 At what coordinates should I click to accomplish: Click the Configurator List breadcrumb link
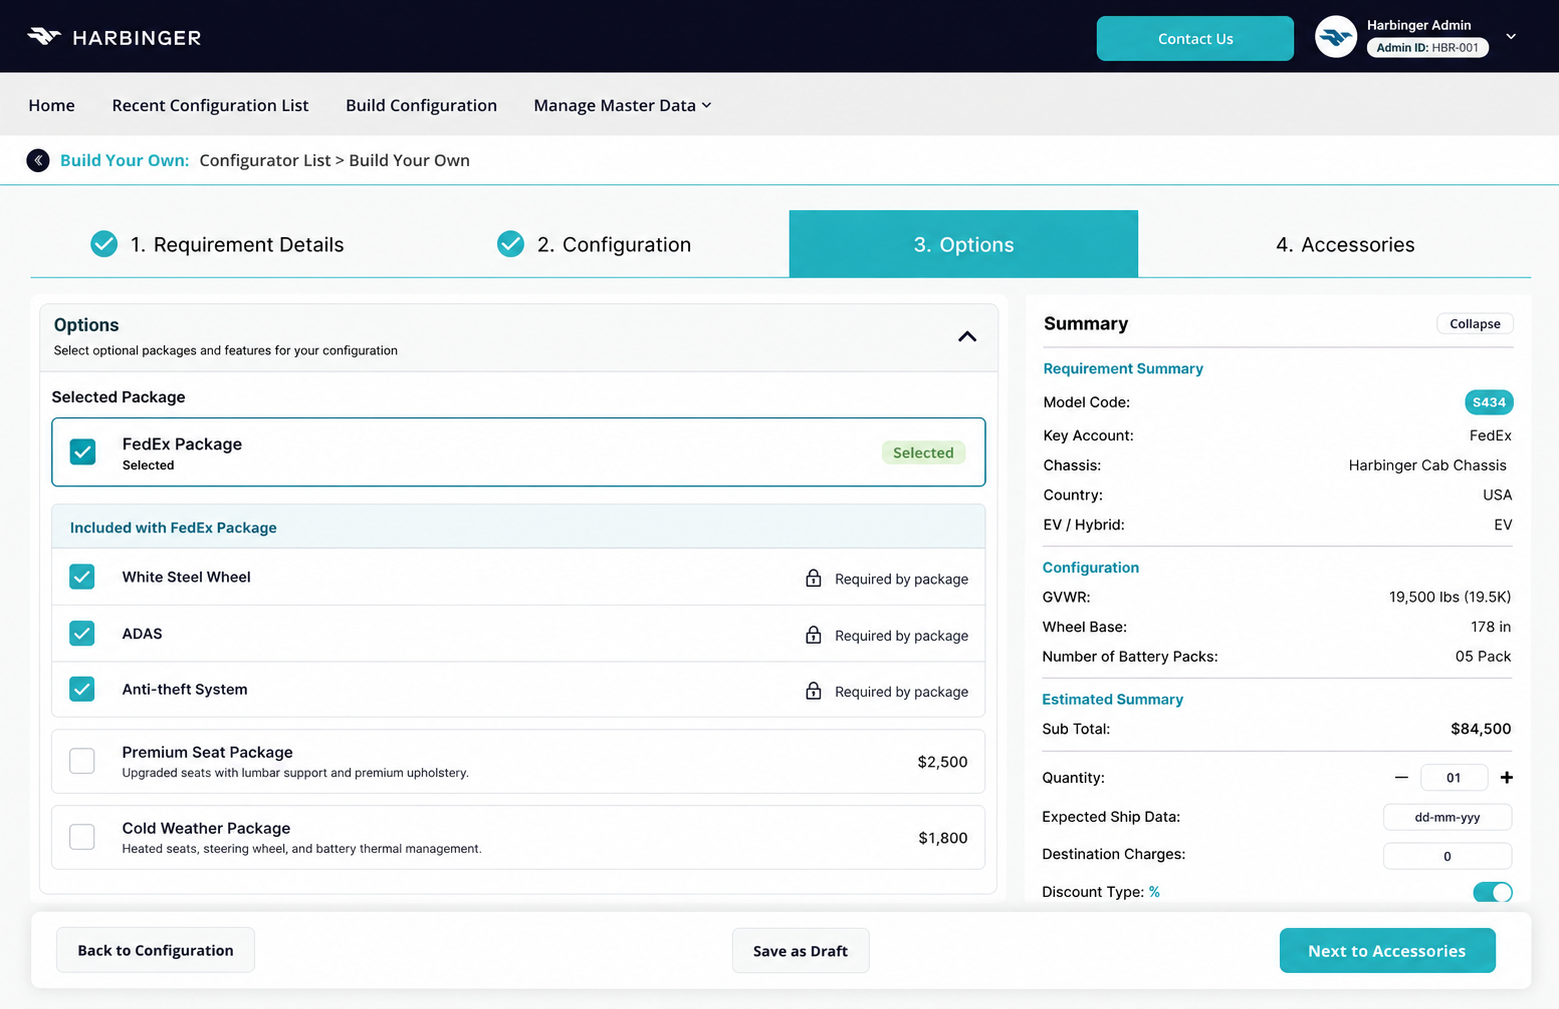click(265, 160)
